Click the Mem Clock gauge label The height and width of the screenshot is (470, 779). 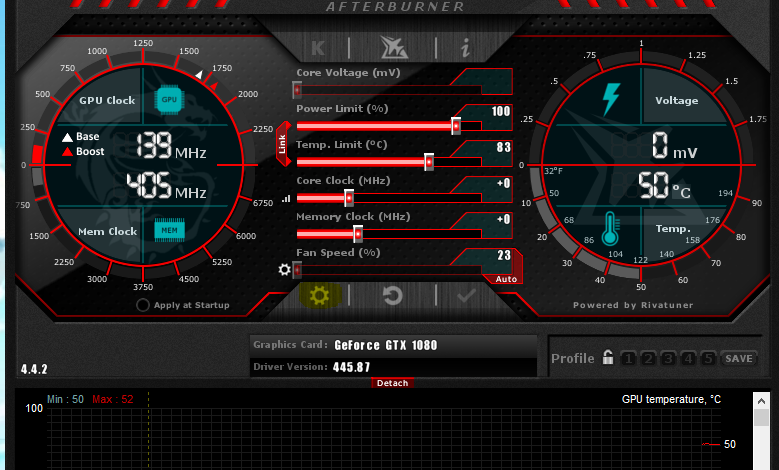click(x=107, y=232)
